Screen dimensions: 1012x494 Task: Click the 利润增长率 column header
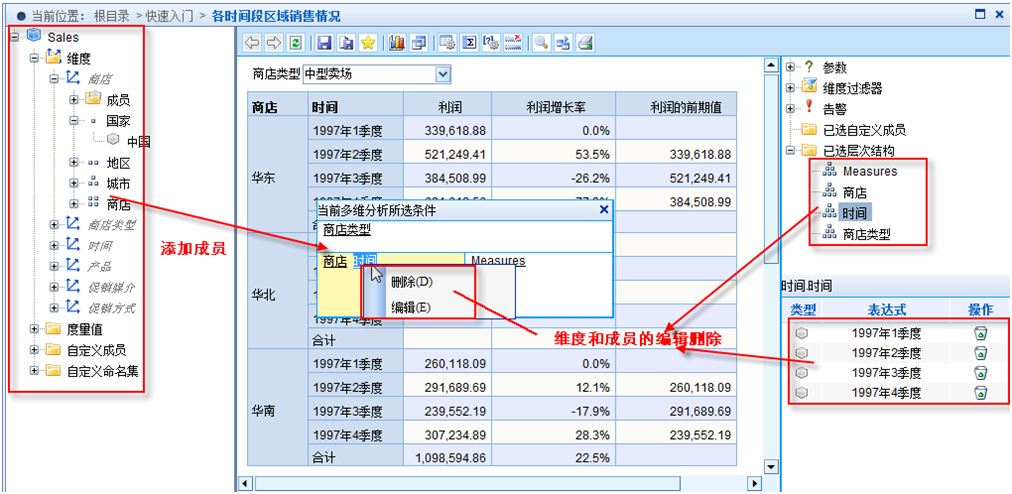(553, 105)
